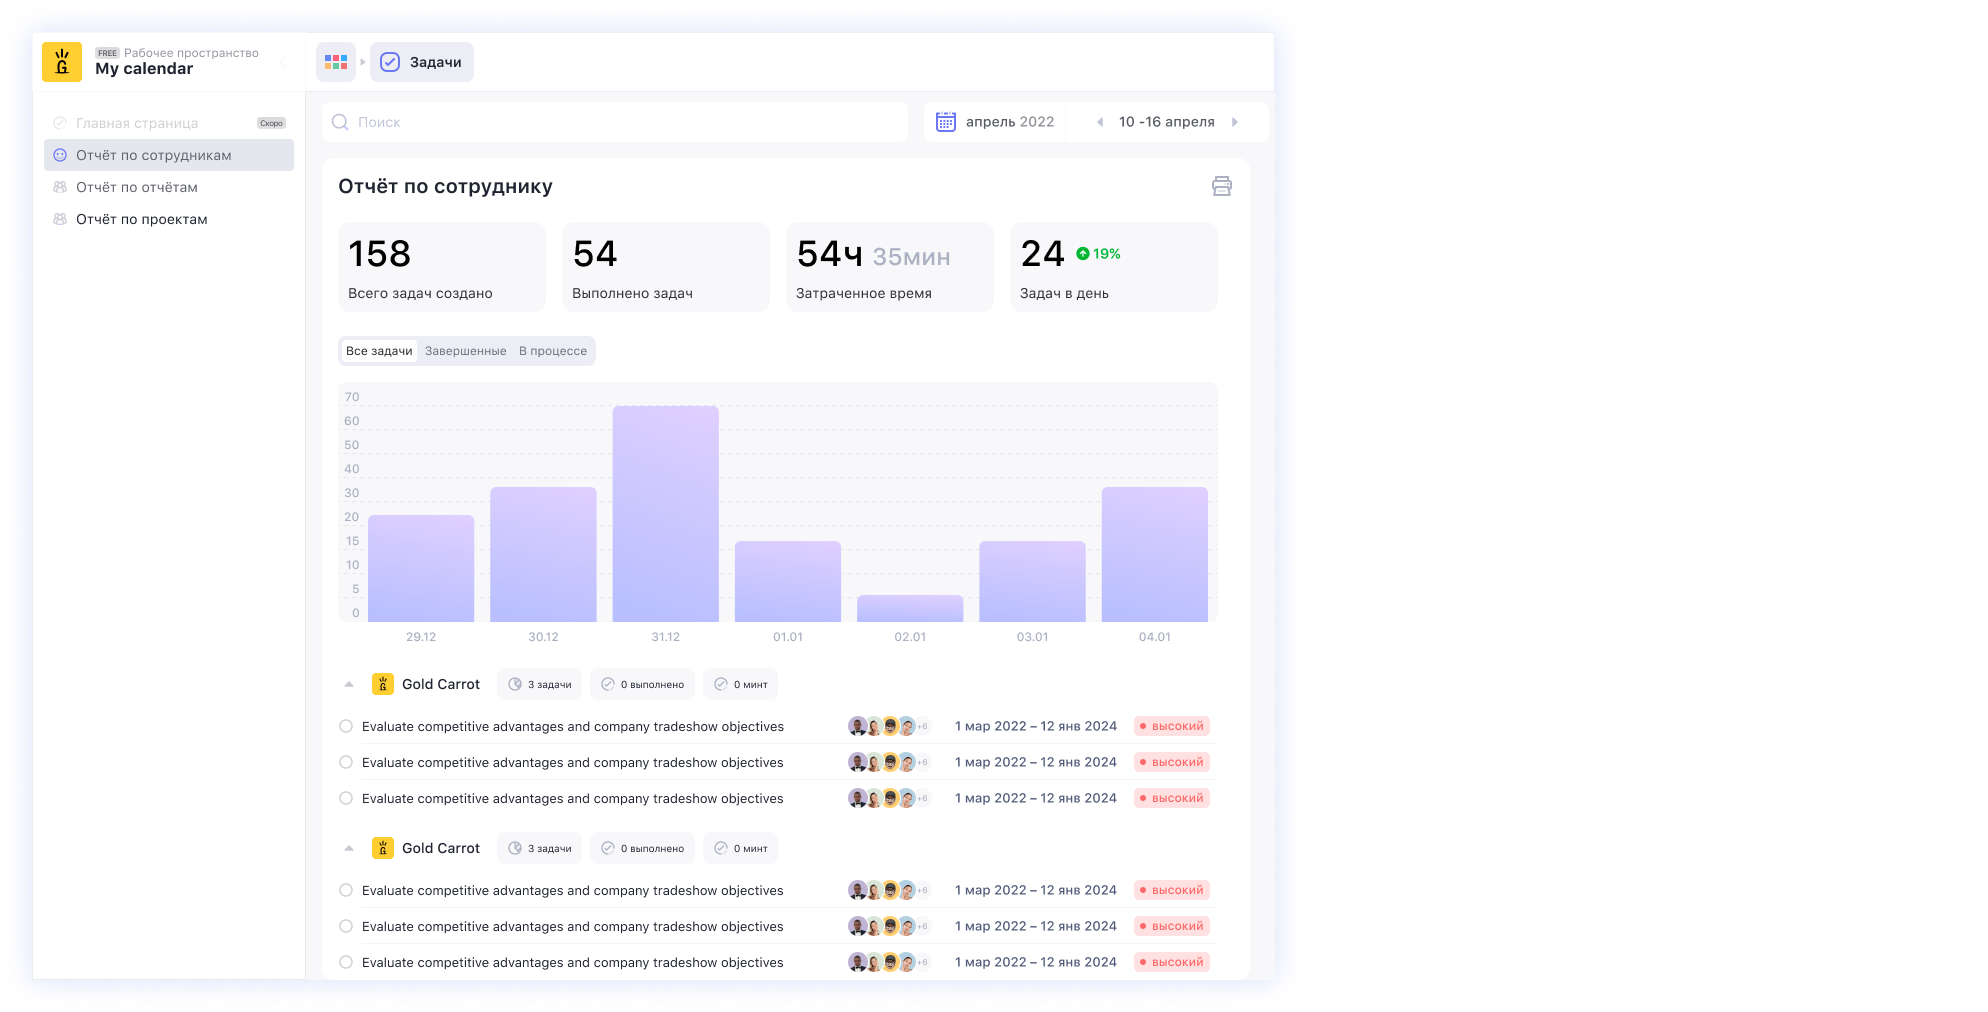
Task: Switch to the В процессе tab
Action: [x=552, y=351]
